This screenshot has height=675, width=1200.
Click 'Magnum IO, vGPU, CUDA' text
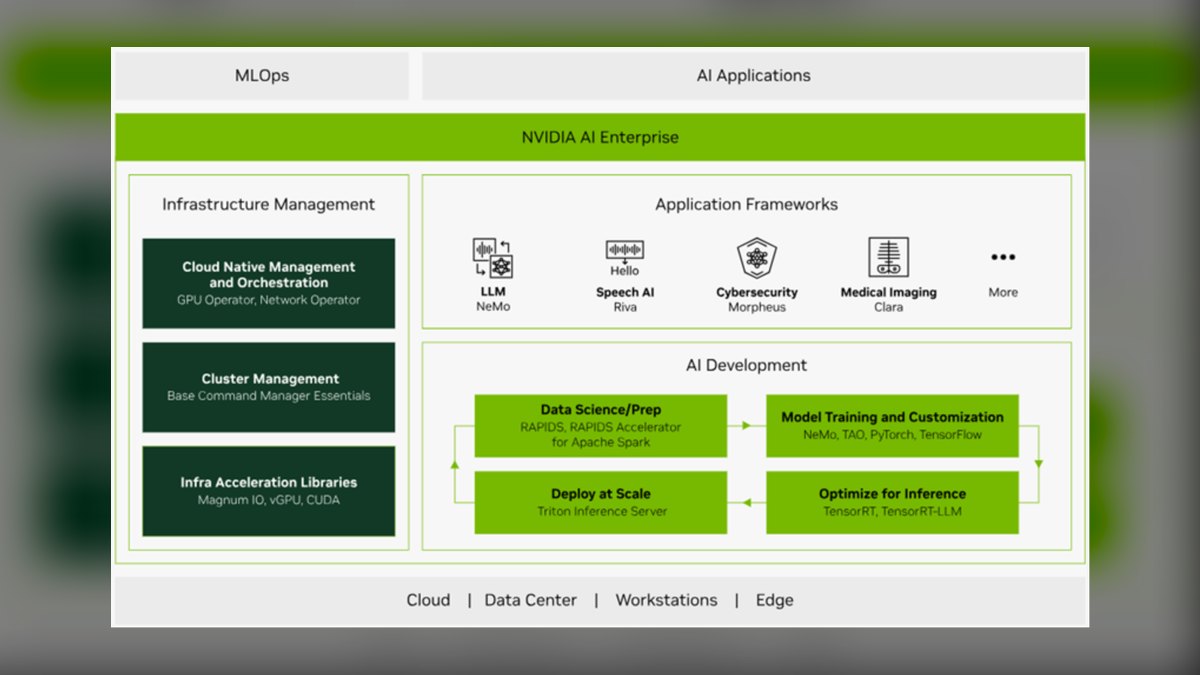[x=269, y=500]
